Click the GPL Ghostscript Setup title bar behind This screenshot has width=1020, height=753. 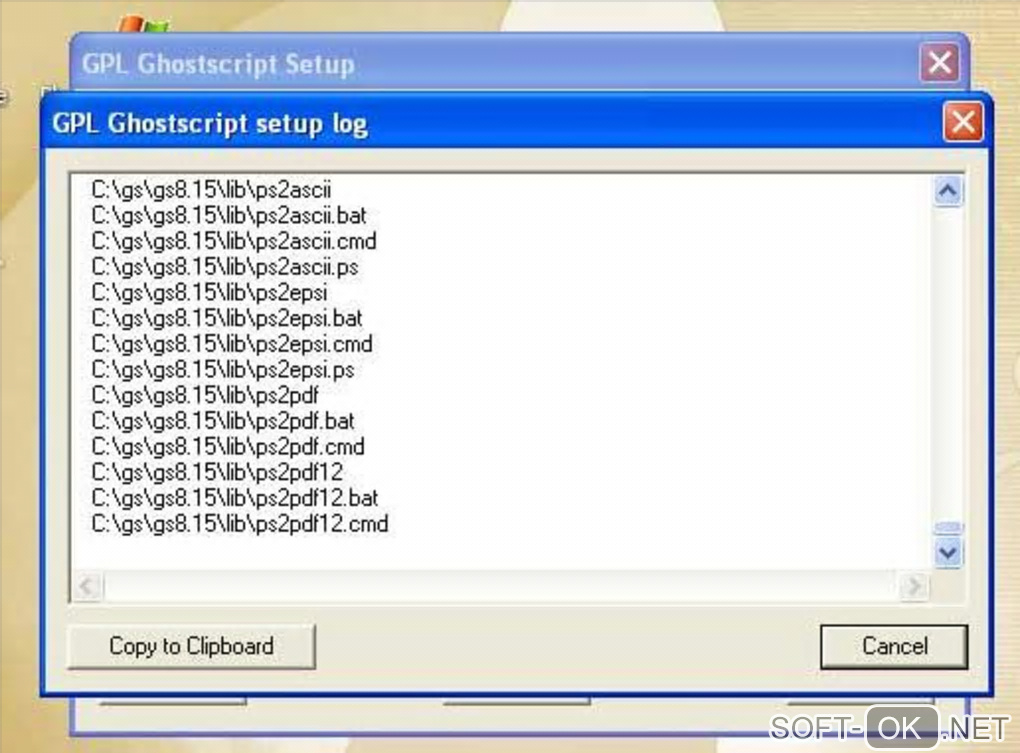tap(494, 64)
